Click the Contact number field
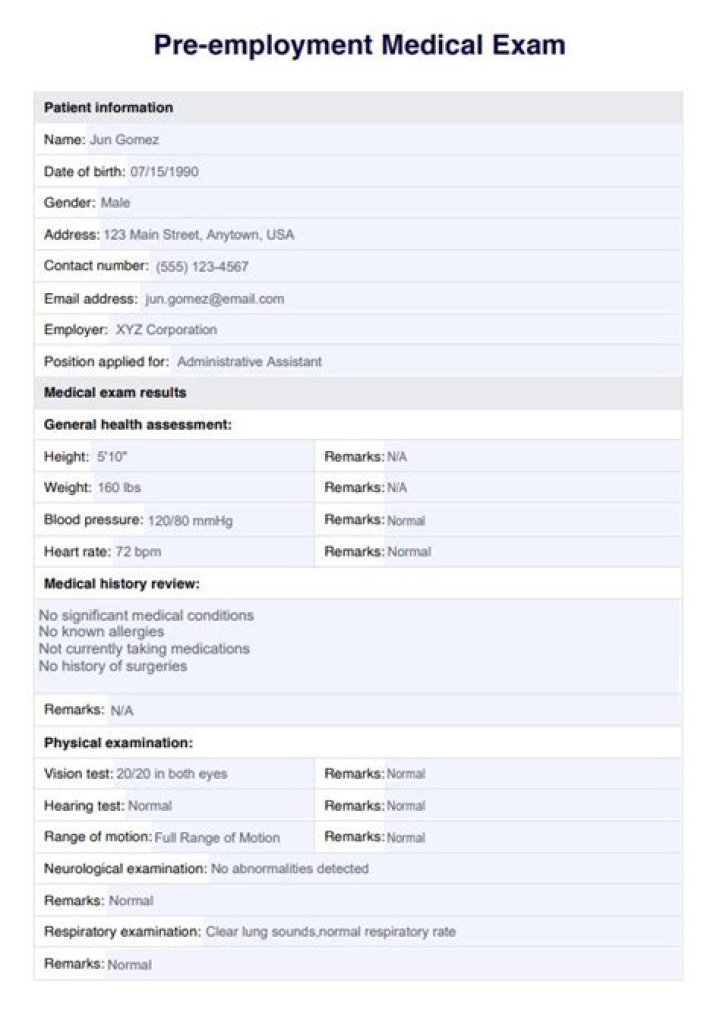 click(x=202, y=267)
